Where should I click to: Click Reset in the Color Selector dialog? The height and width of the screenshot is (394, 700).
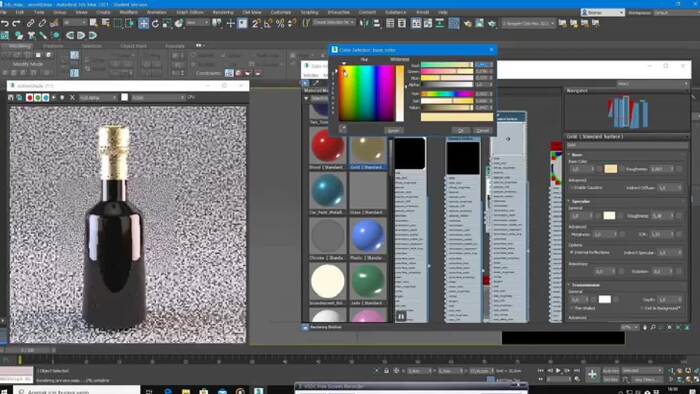(393, 130)
